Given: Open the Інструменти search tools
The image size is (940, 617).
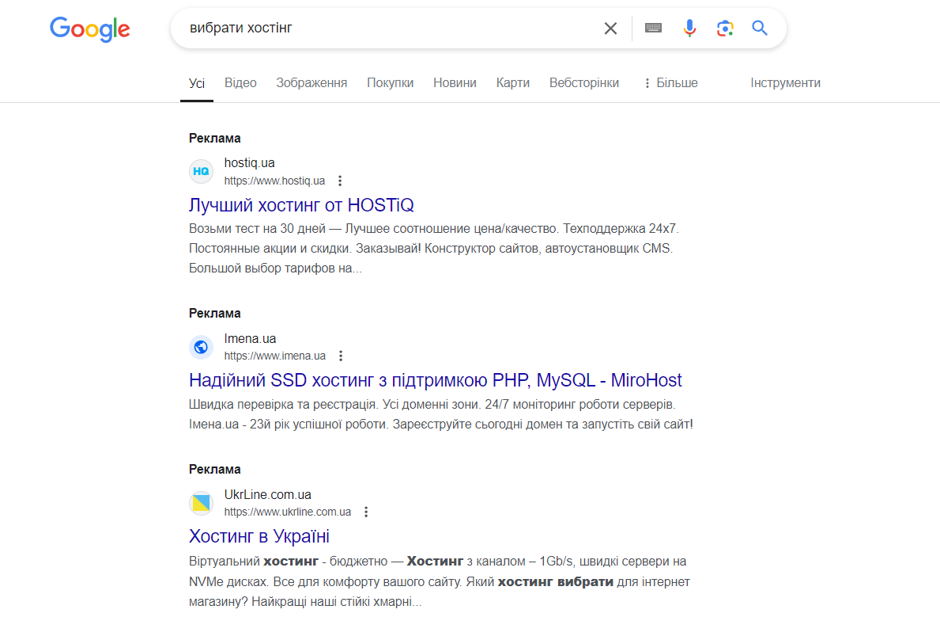Looking at the screenshot, I should click(x=785, y=83).
